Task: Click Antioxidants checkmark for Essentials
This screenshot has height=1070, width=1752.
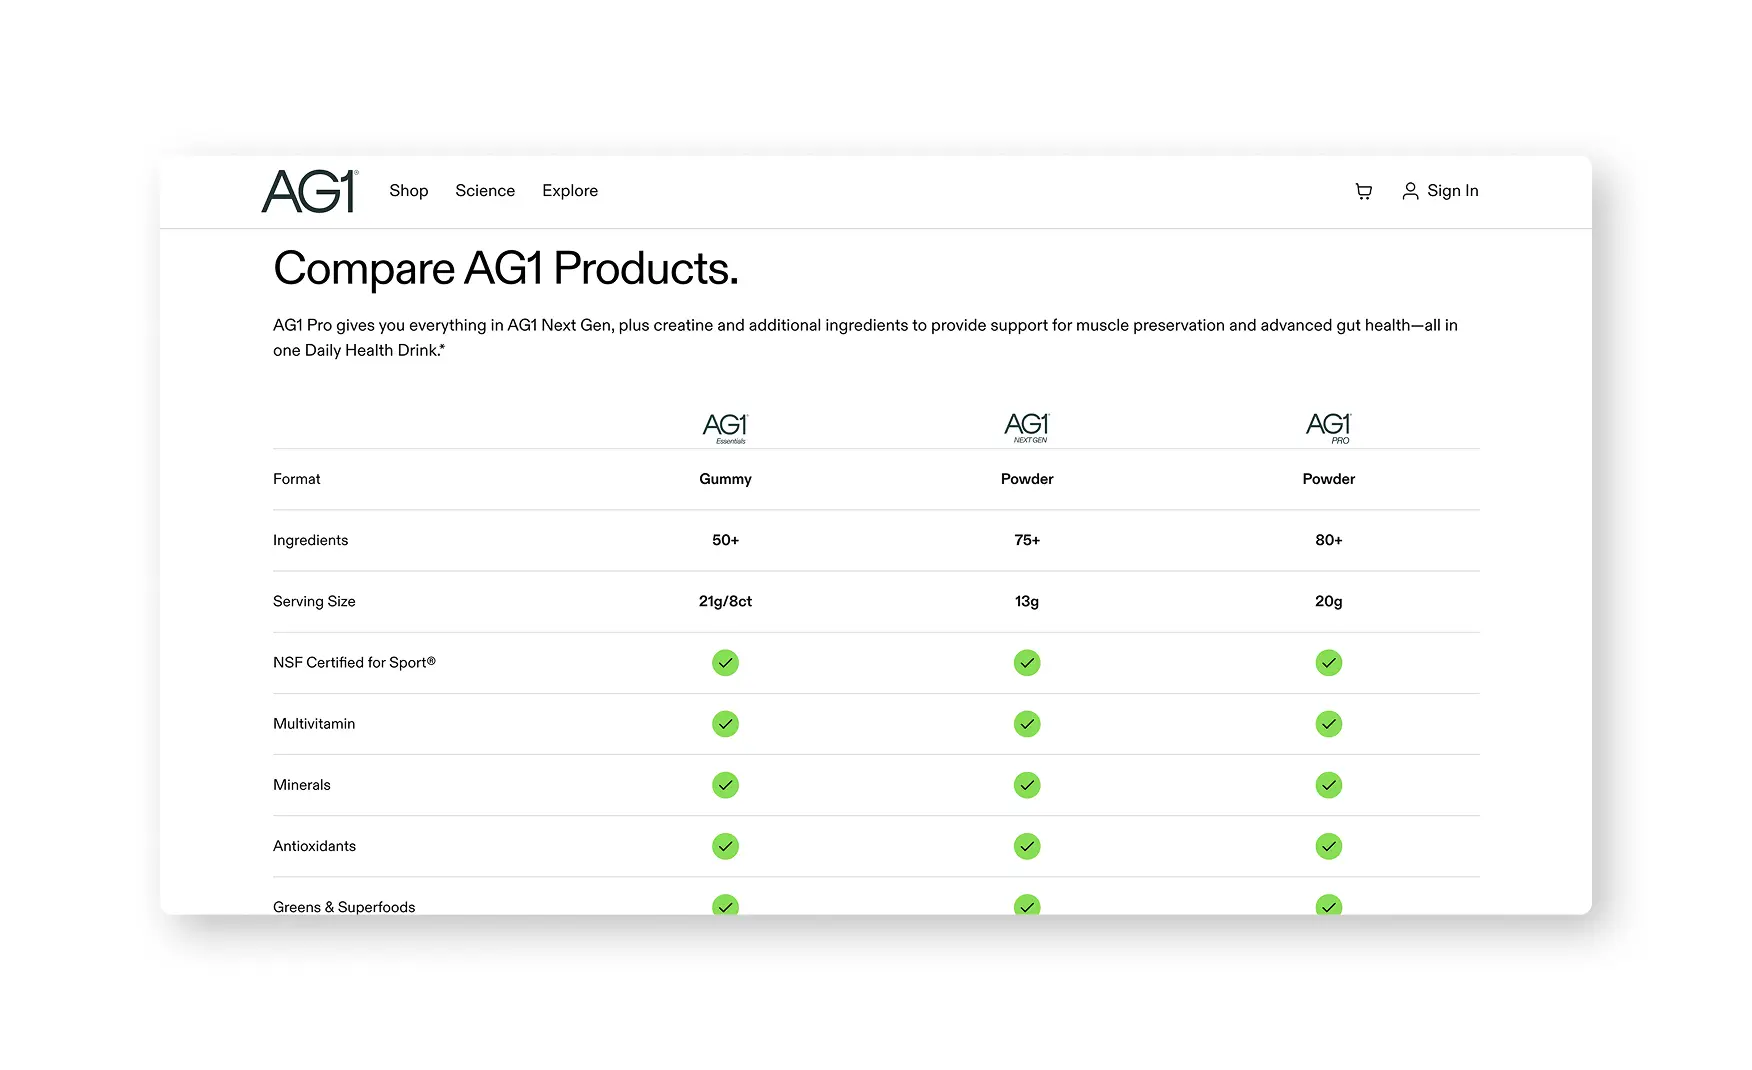Action: point(725,846)
